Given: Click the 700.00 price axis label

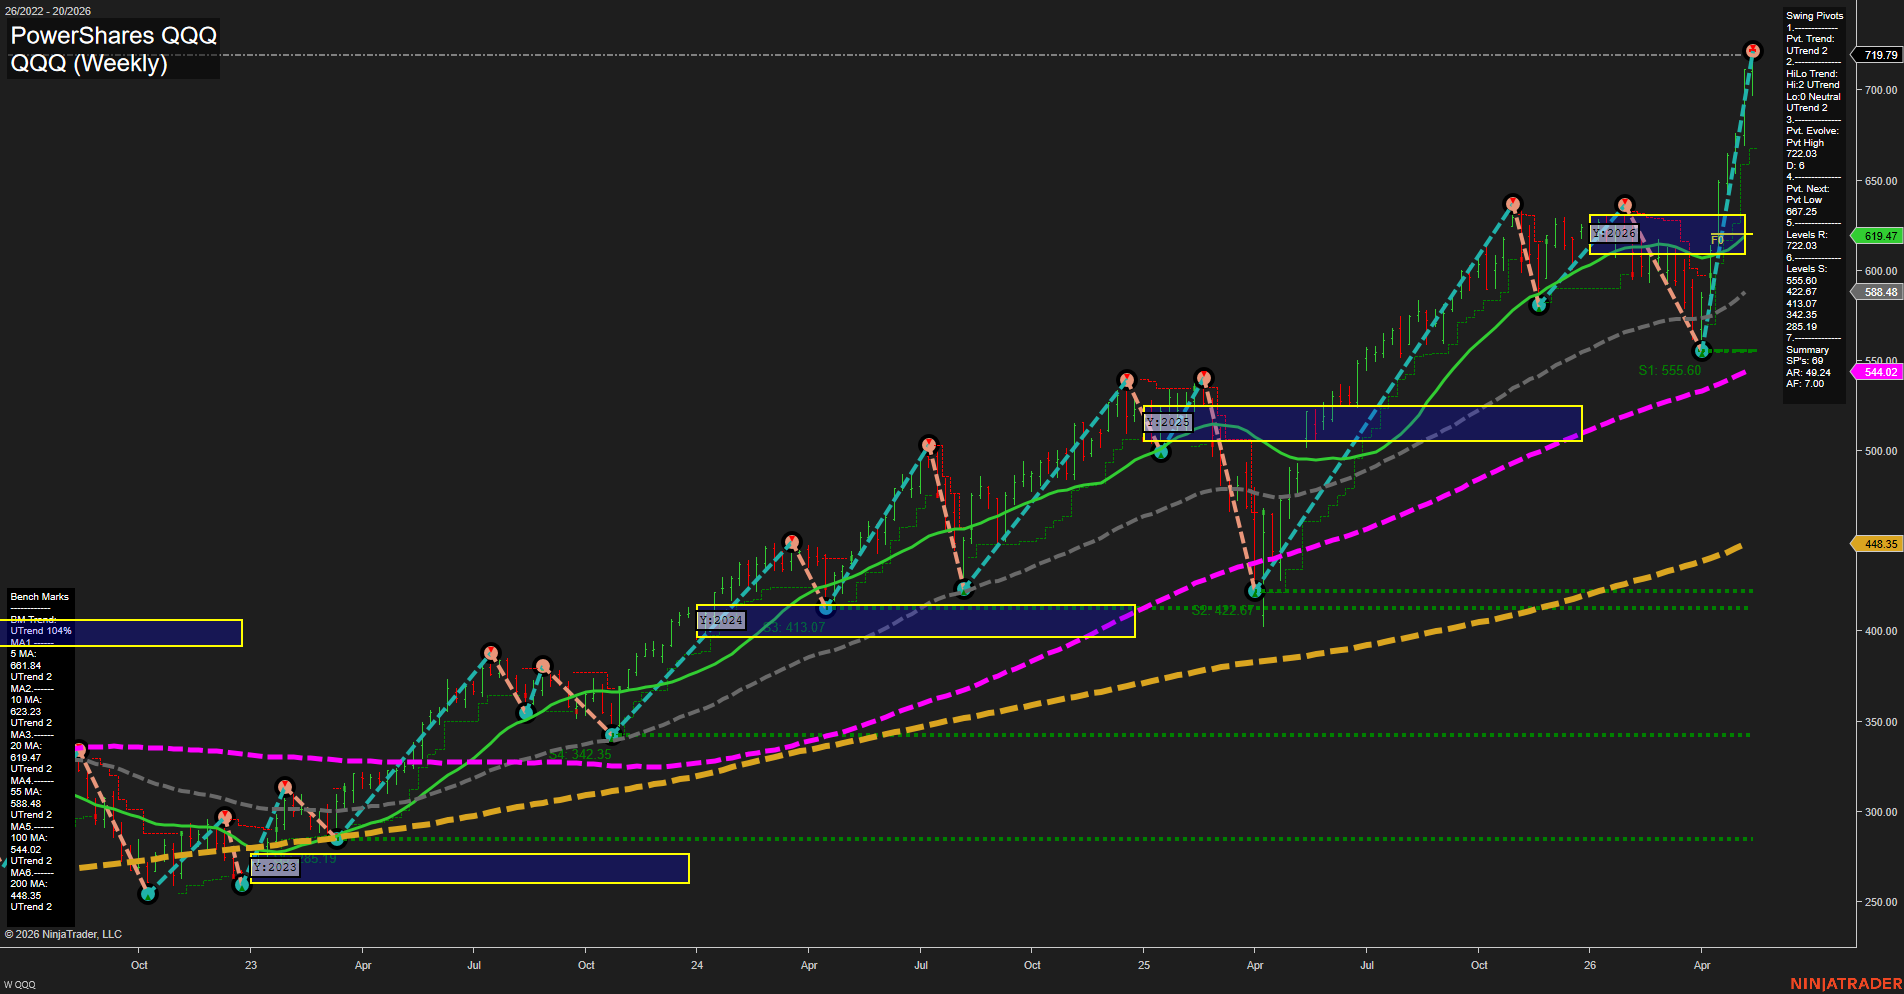Looking at the screenshot, I should [x=1880, y=90].
